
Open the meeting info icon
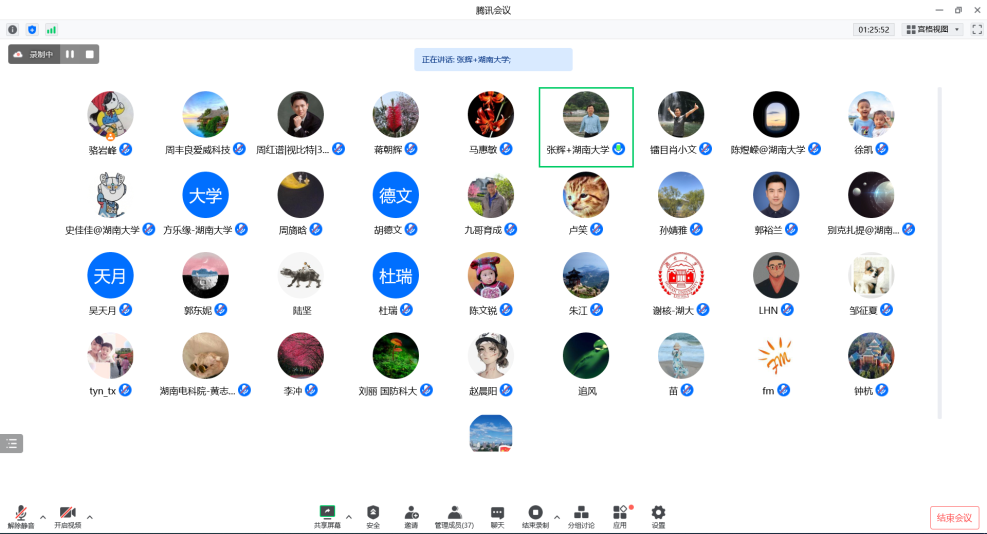tap(13, 30)
